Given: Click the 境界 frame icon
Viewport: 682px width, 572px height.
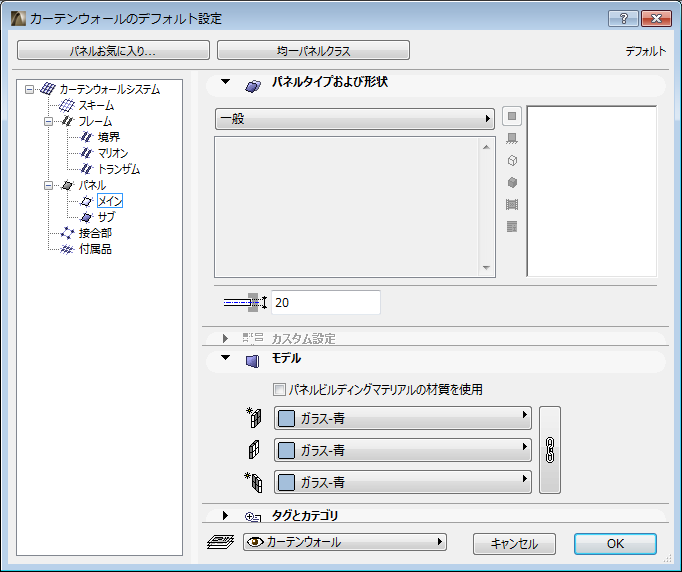Looking at the screenshot, I should (87, 137).
